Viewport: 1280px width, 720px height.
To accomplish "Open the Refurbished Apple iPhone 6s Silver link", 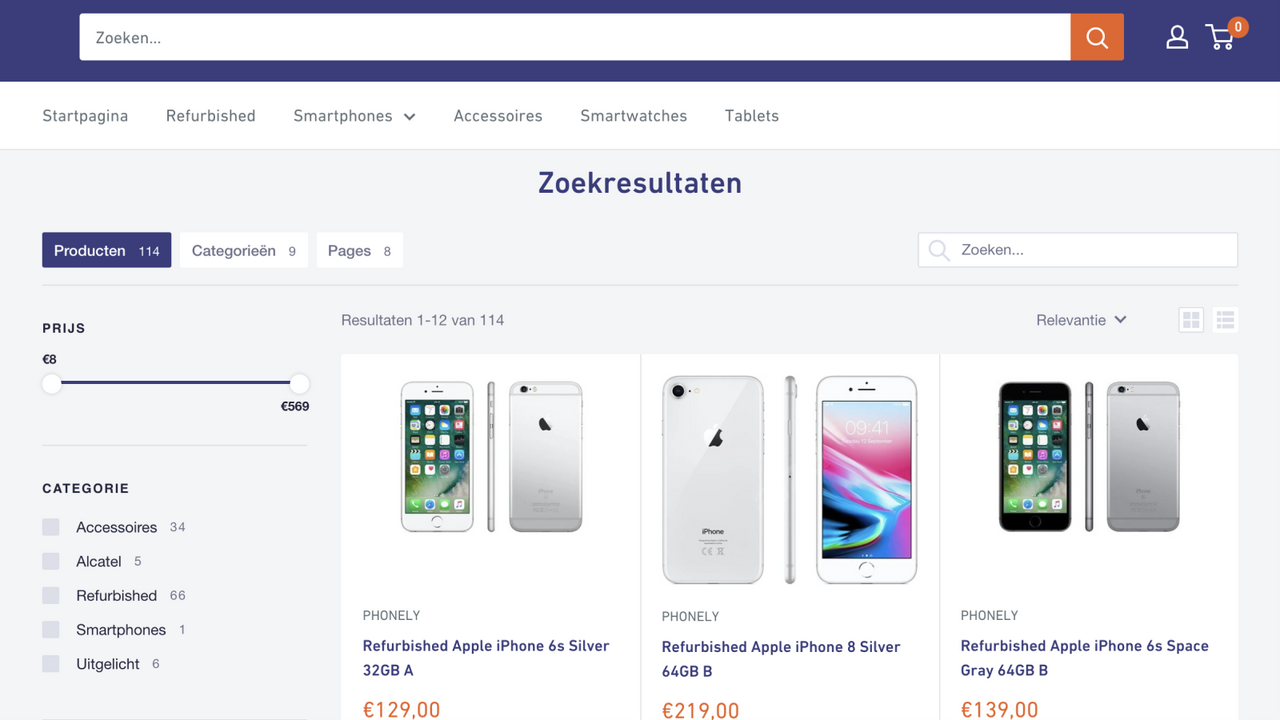I will pos(486,658).
